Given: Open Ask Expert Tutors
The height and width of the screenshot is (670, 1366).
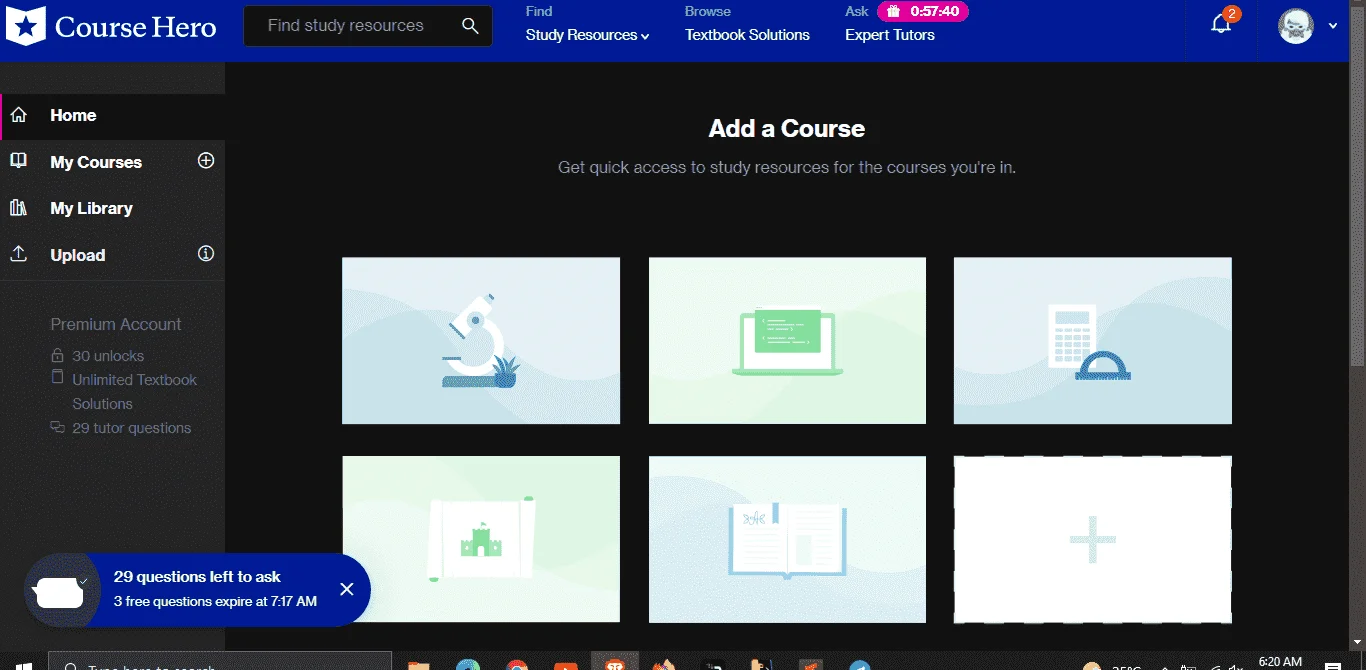Looking at the screenshot, I should [x=889, y=35].
